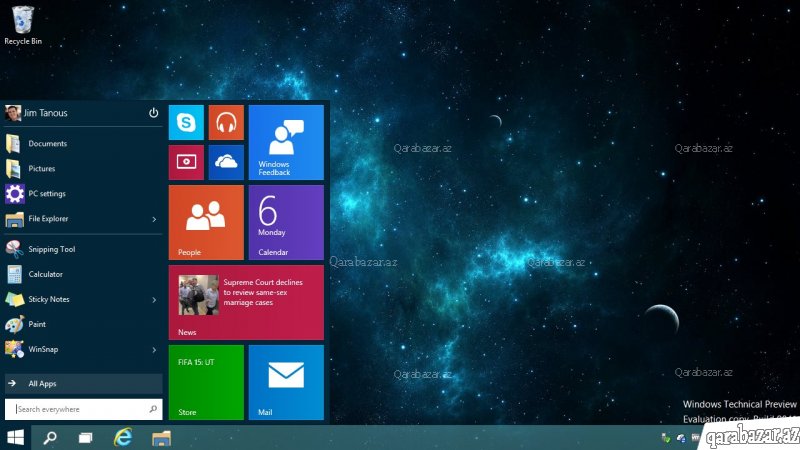
Task: Click the All Apps button
Action: click(x=83, y=384)
